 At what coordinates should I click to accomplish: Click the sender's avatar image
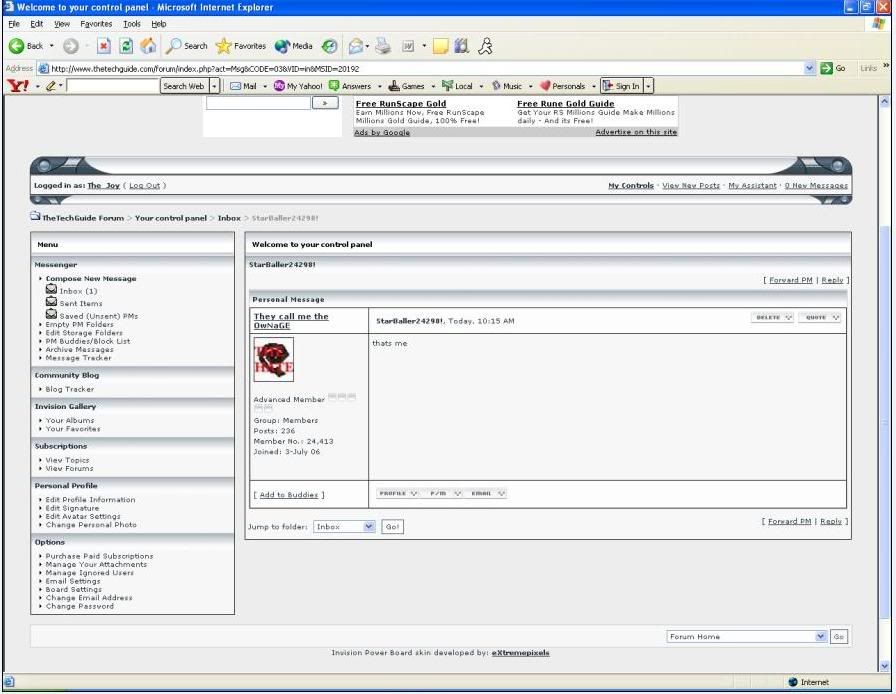coord(273,359)
